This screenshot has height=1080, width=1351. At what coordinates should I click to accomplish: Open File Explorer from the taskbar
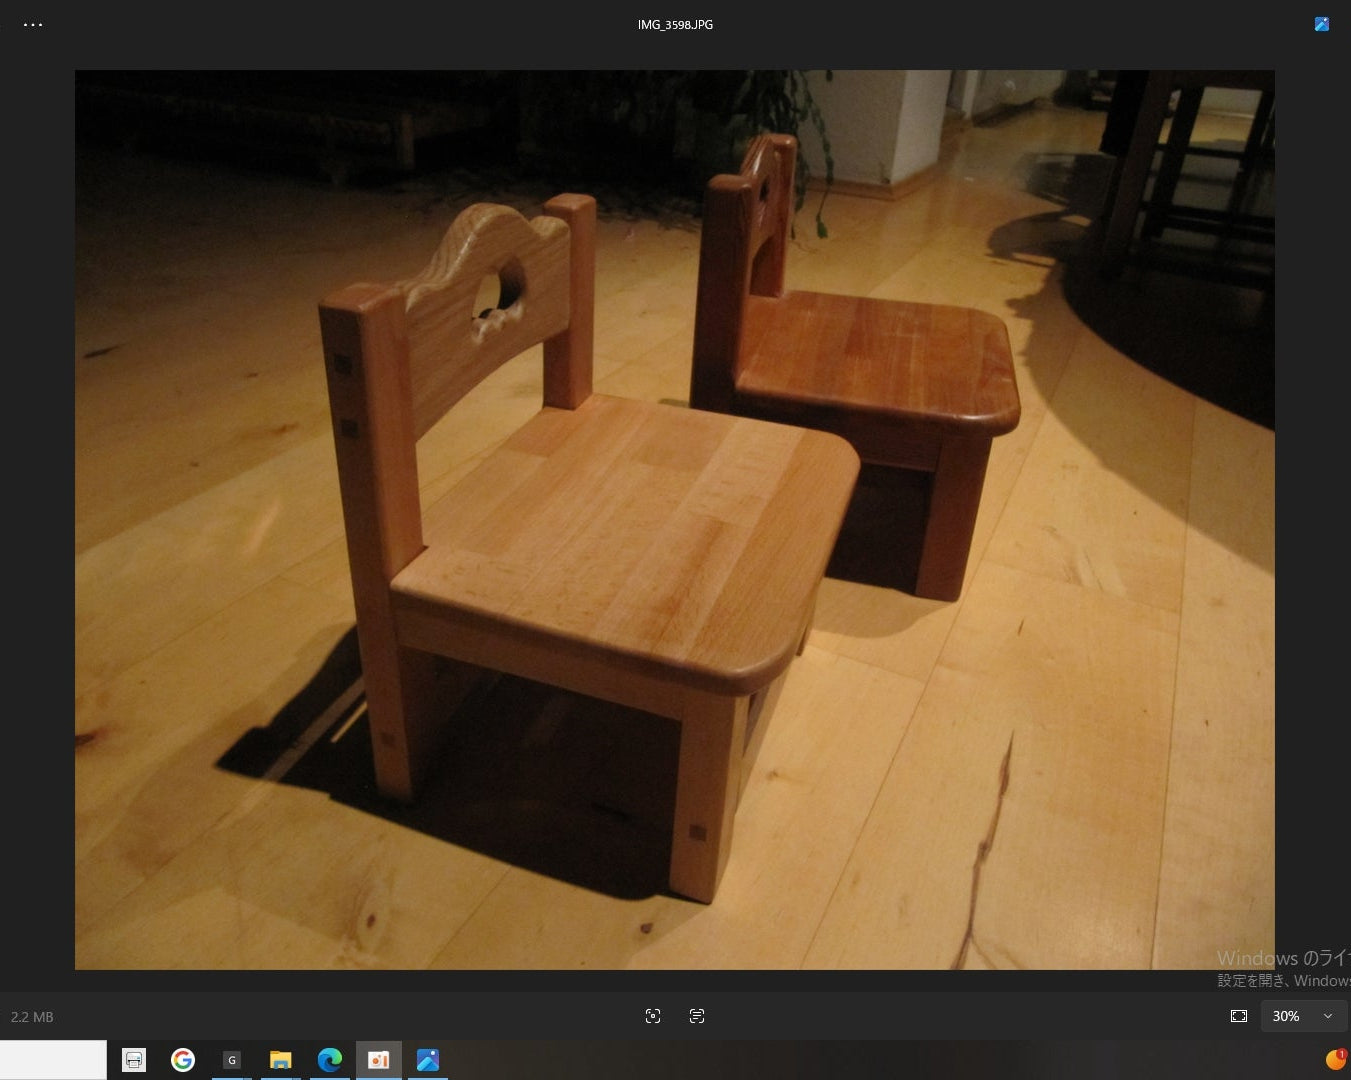pyautogui.click(x=280, y=1060)
